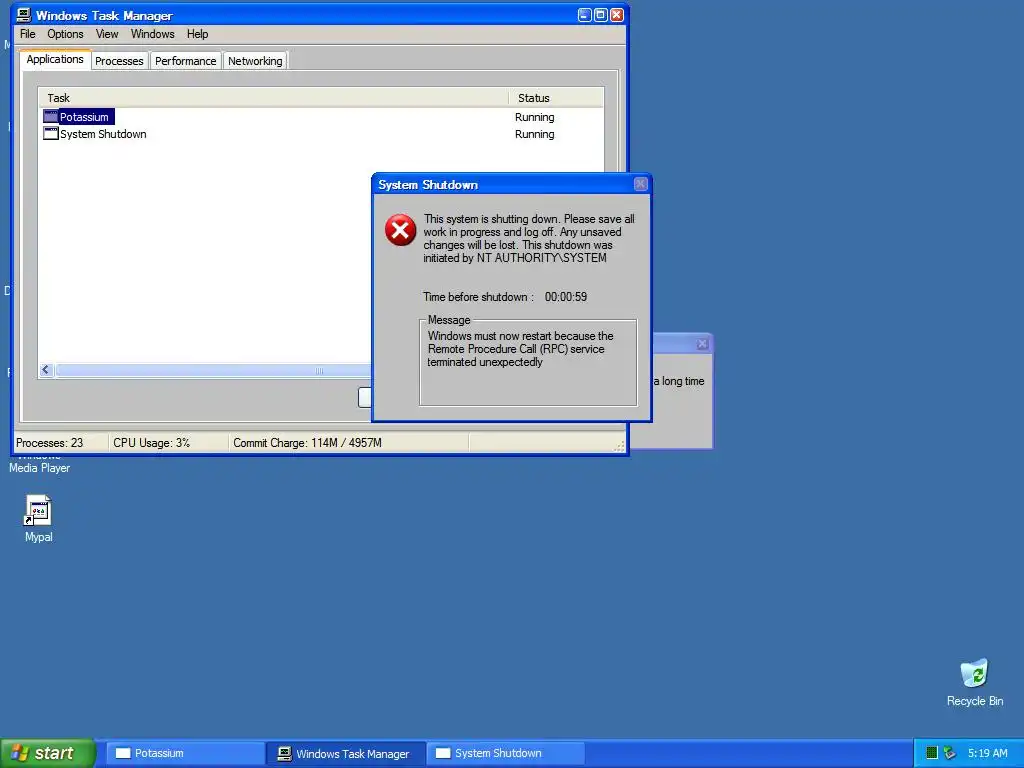Close the Windows Task Manager window
1024x768 pixels.
[616, 15]
